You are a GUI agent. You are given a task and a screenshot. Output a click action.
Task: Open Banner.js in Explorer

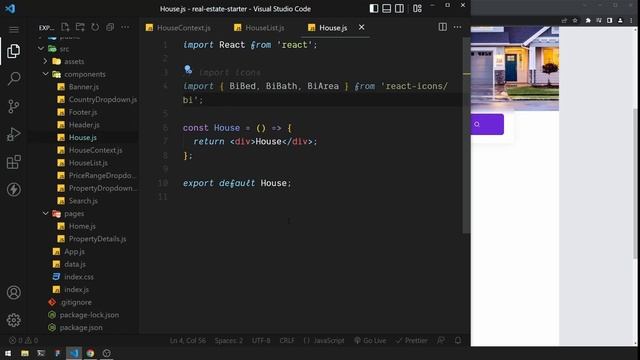84,87
